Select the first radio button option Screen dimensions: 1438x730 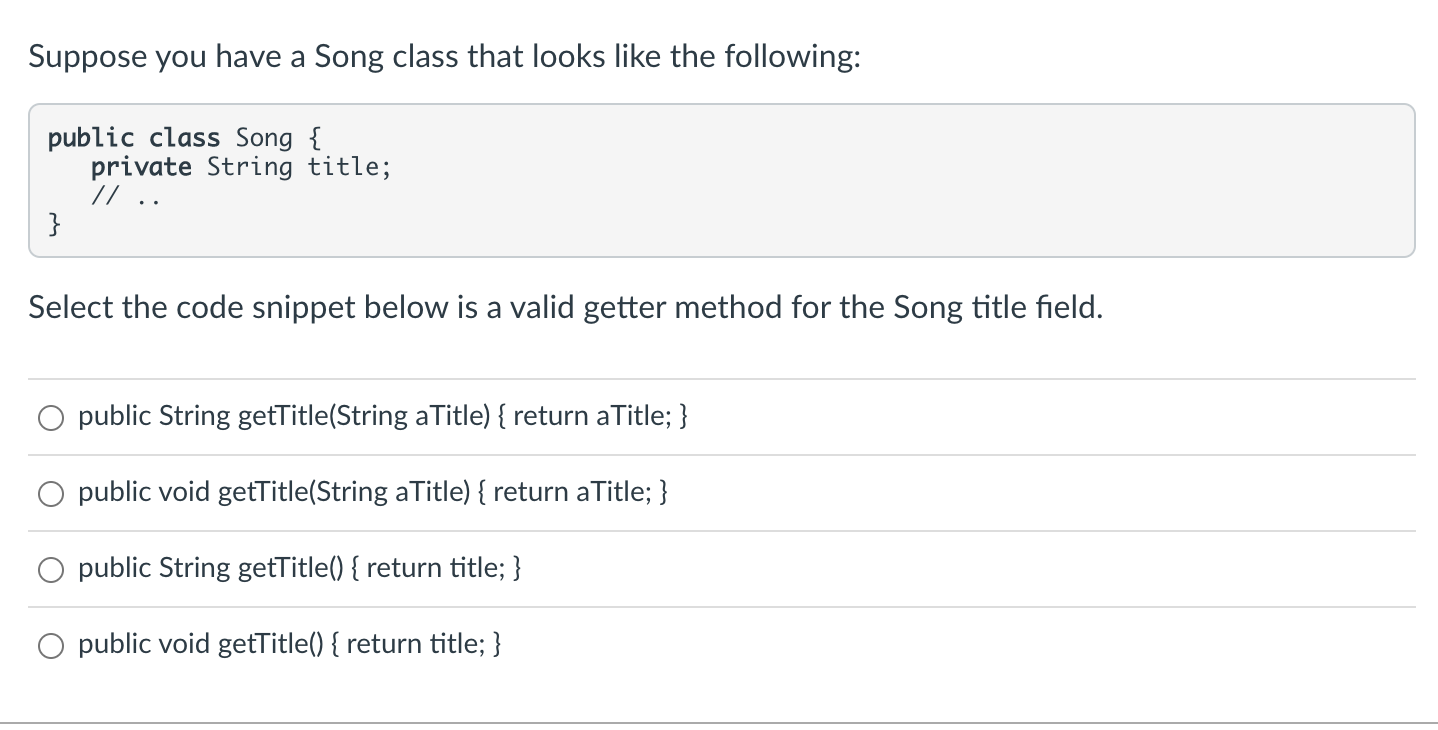(x=51, y=417)
